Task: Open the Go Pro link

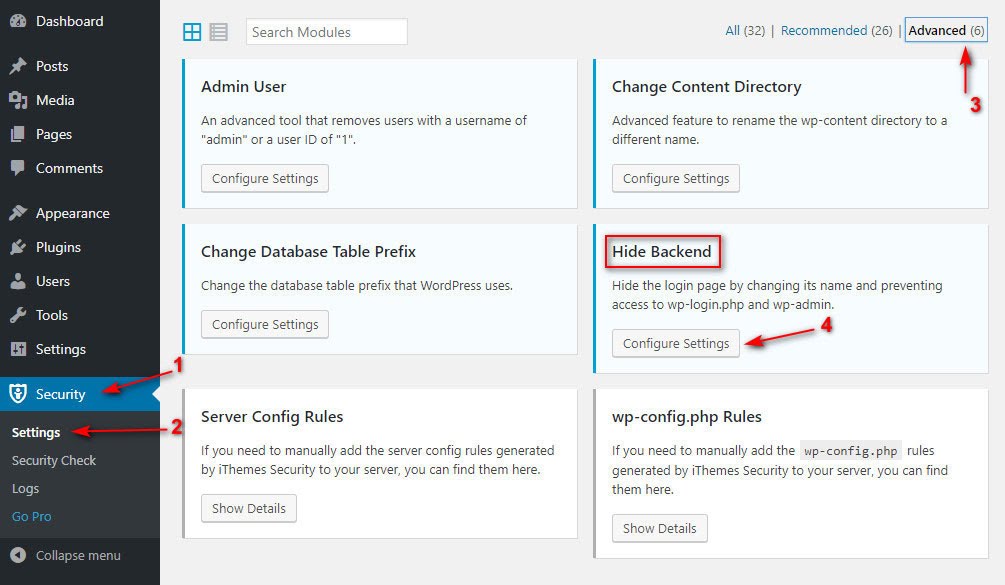Action: coord(32,517)
